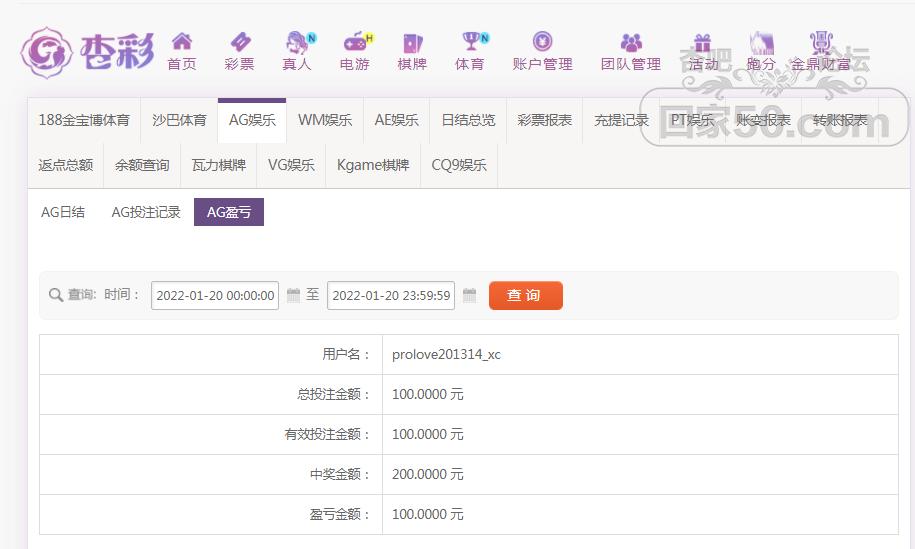Screen dimensions: 915x549
Task: Show AG日结 sub-tab
Action: pos(63,212)
